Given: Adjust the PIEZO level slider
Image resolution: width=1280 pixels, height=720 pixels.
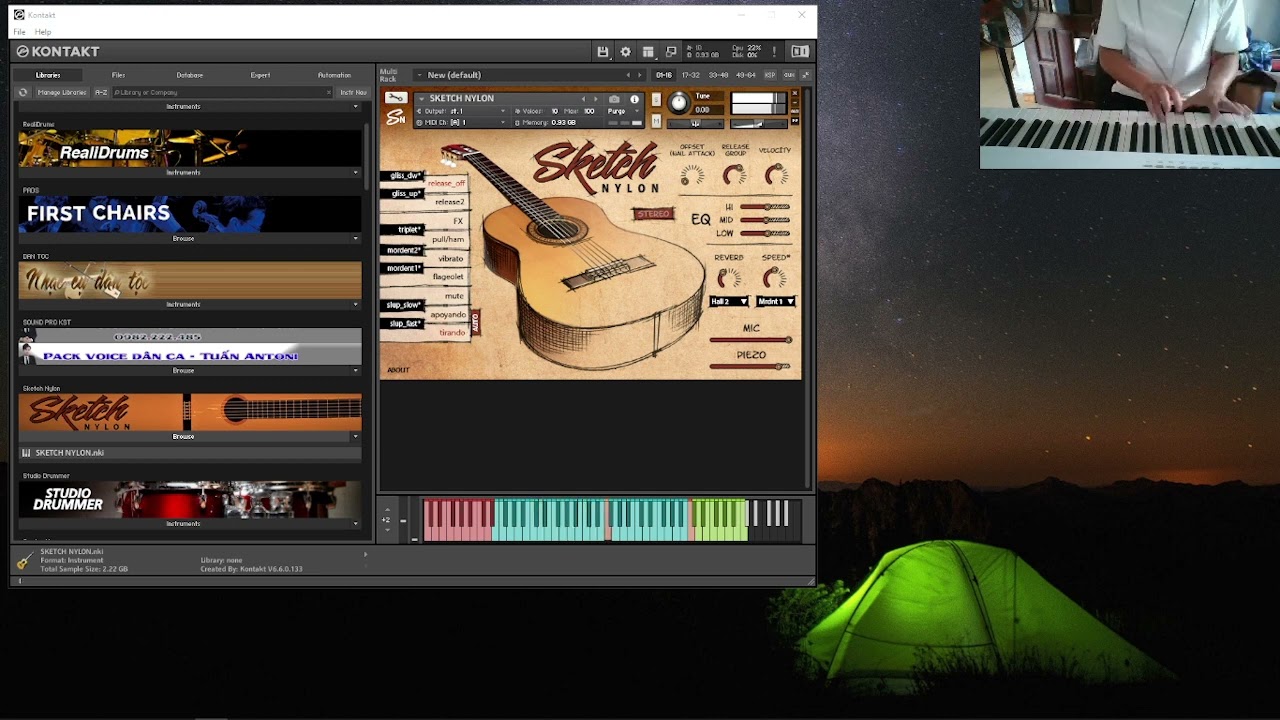Looking at the screenshot, I should point(751,367).
